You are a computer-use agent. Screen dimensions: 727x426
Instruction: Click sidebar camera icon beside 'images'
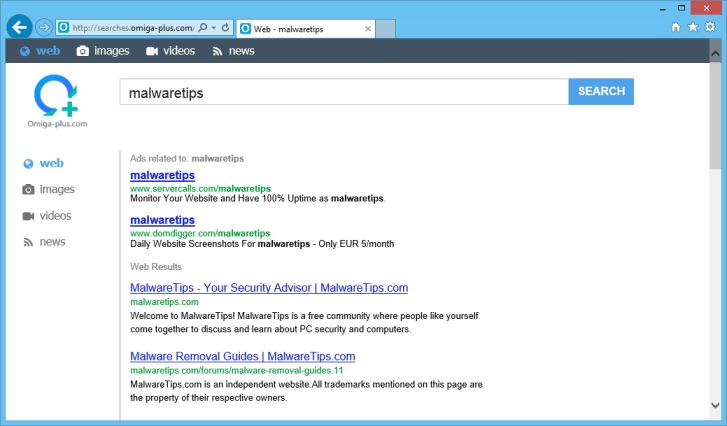pos(28,190)
